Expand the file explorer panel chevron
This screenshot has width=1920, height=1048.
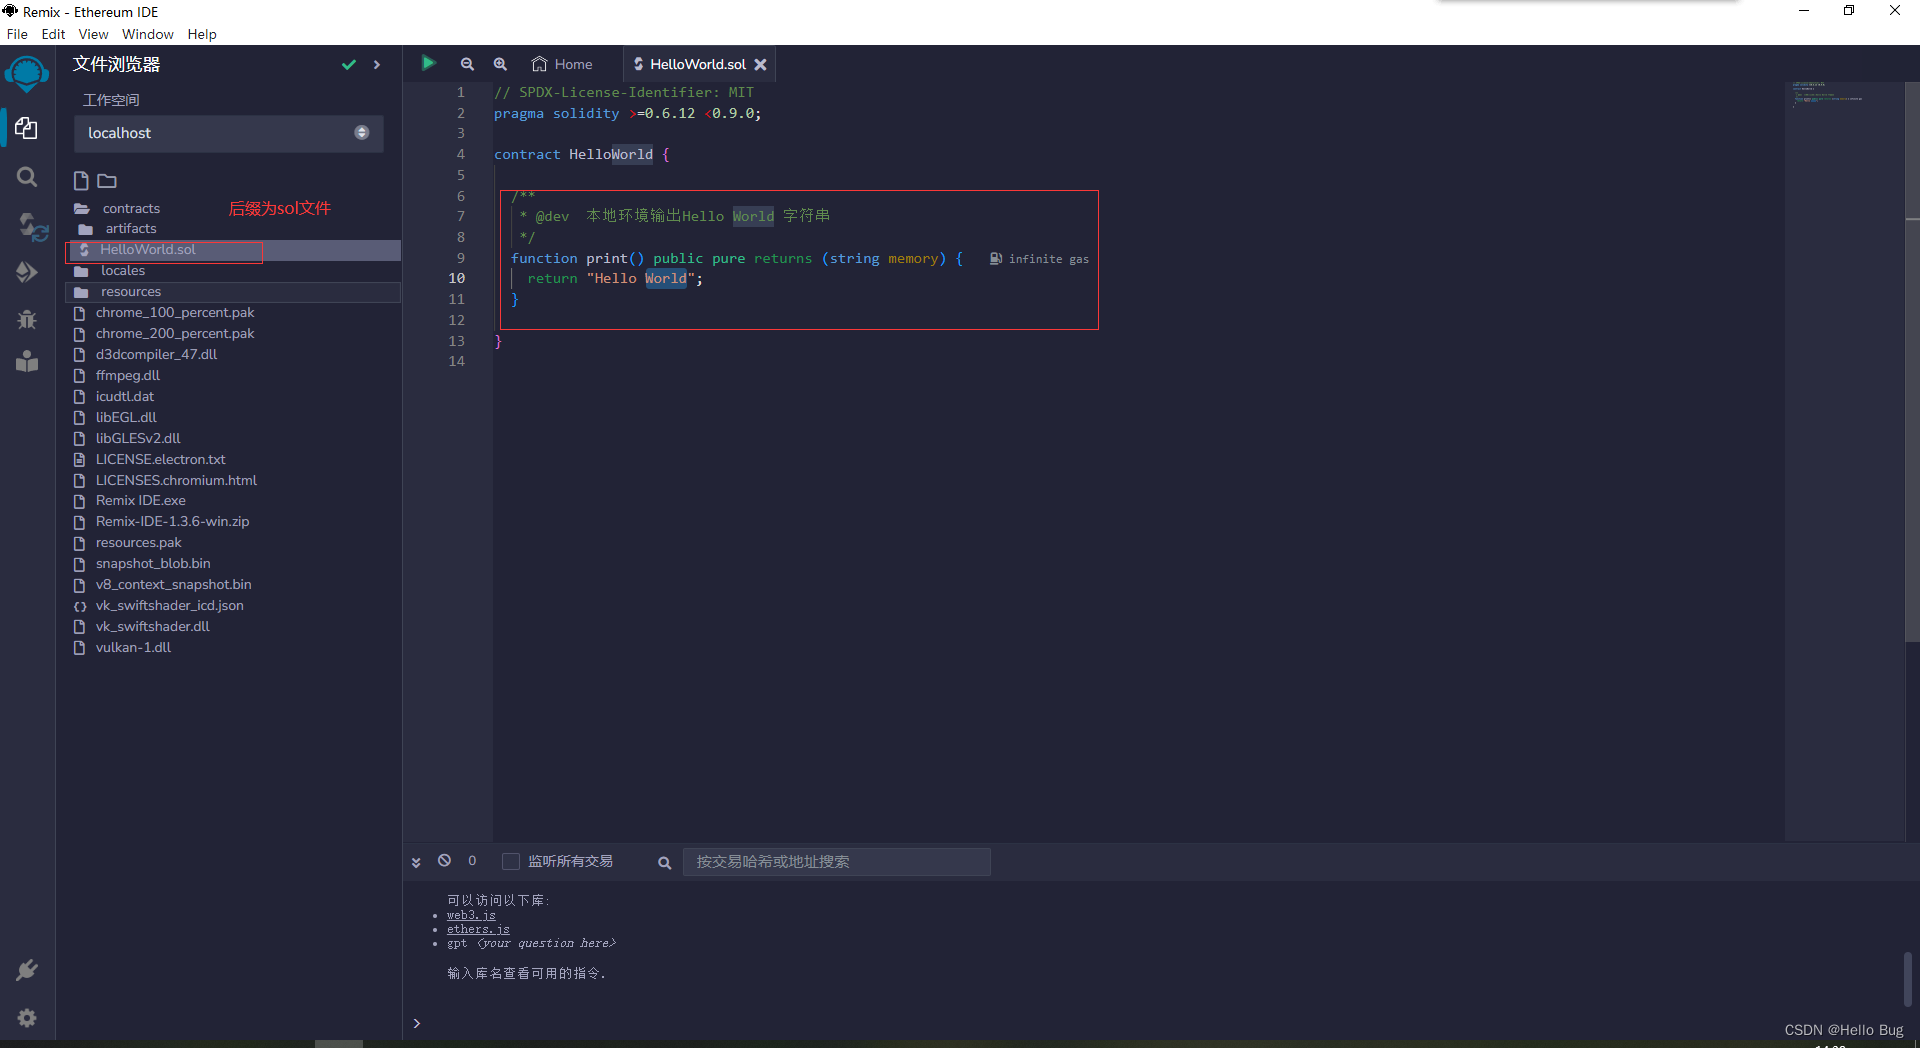[x=377, y=64]
